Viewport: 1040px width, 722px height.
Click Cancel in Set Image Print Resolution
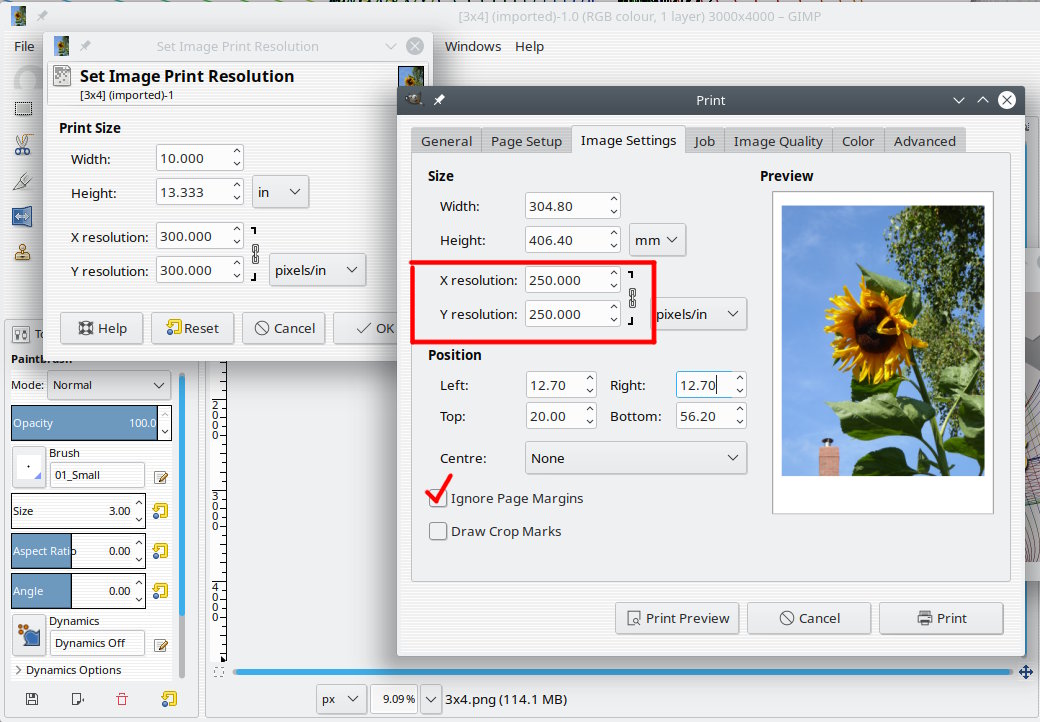[x=284, y=328]
